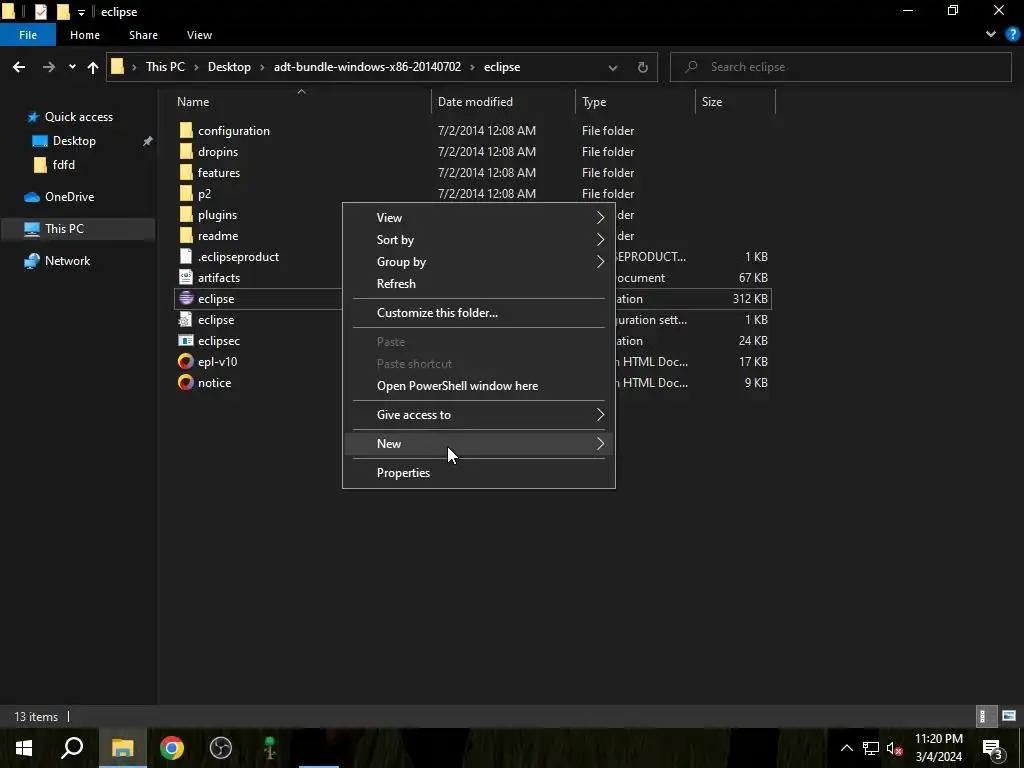This screenshot has width=1024, height=768.
Task: Select the plugins folder icon
Action: pos(186,214)
